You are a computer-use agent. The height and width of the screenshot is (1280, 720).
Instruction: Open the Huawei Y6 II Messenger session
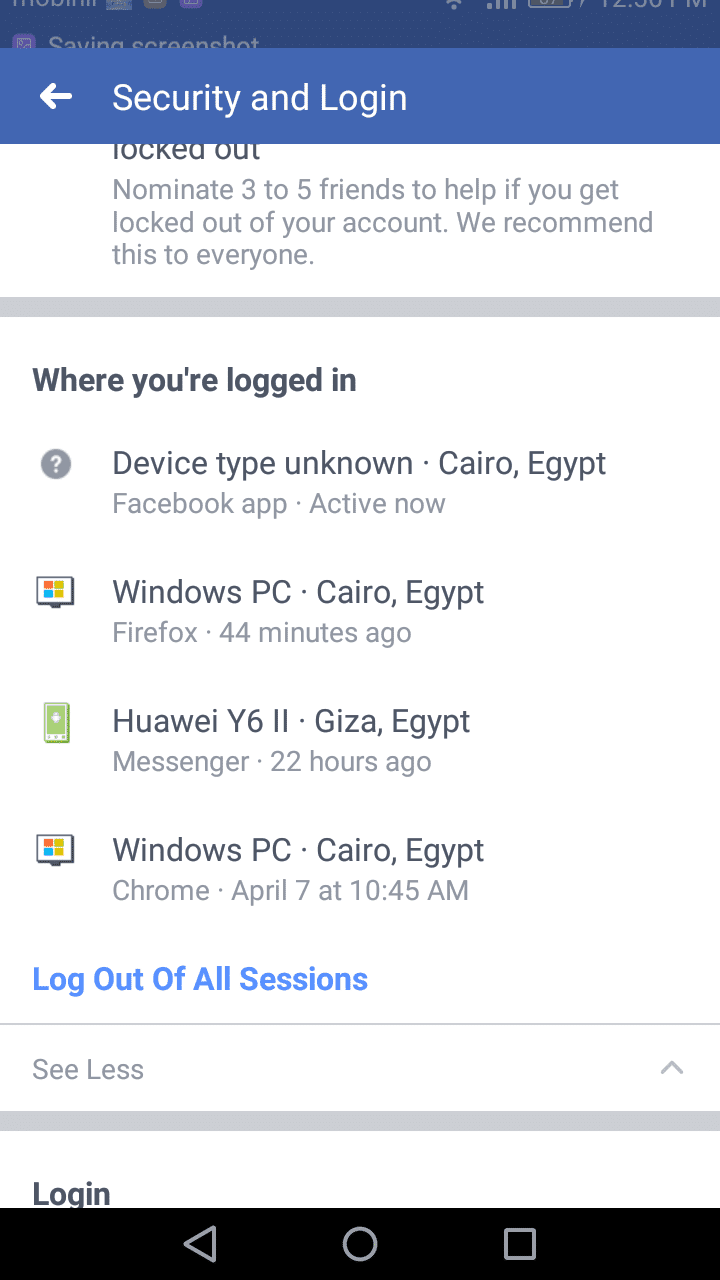[291, 739]
